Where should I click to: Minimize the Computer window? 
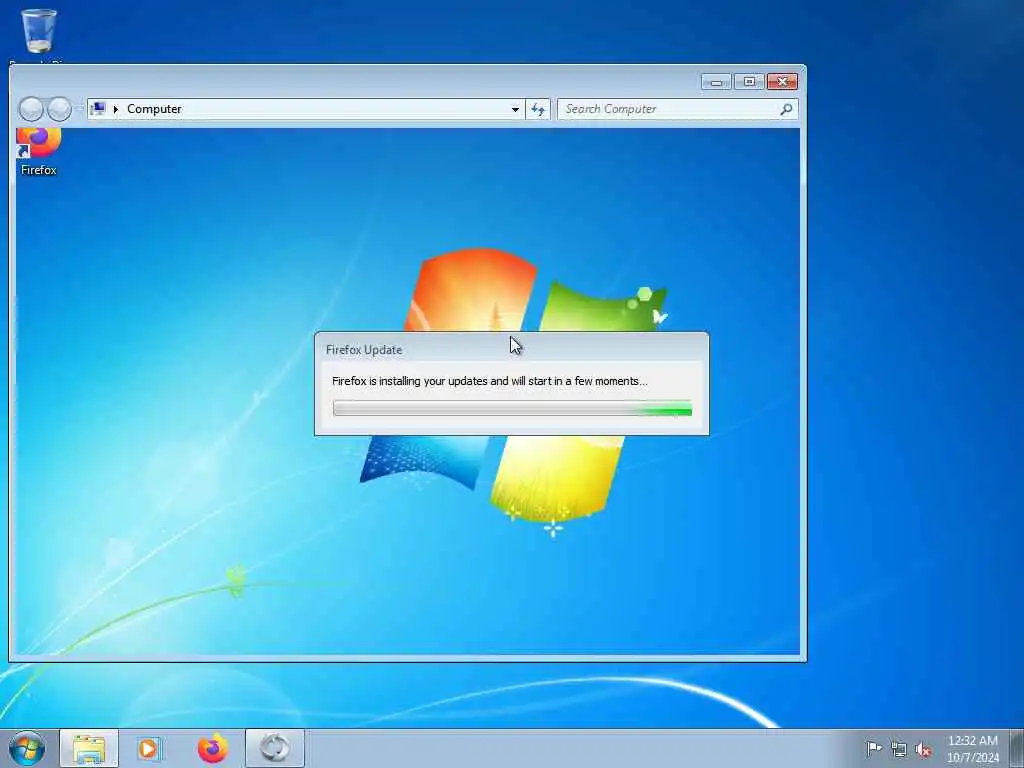[x=716, y=82]
